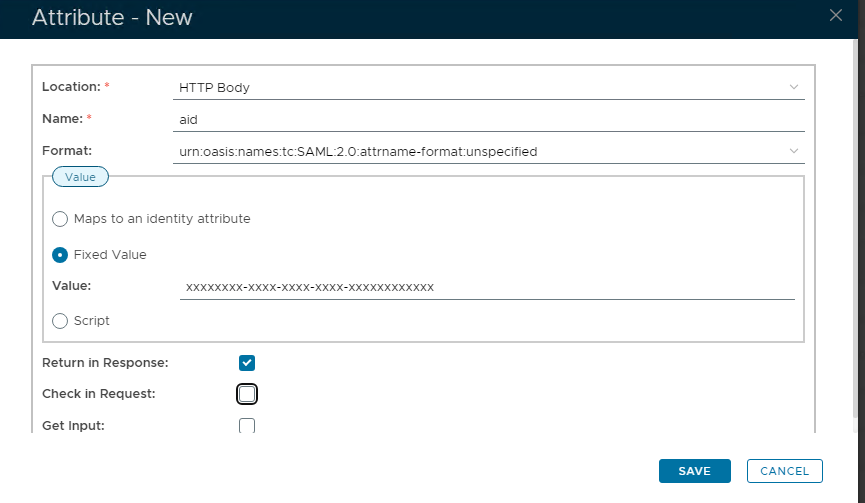Uncheck the Return in Response checkbox
Screen dimensions: 865x503
click(247, 362)
